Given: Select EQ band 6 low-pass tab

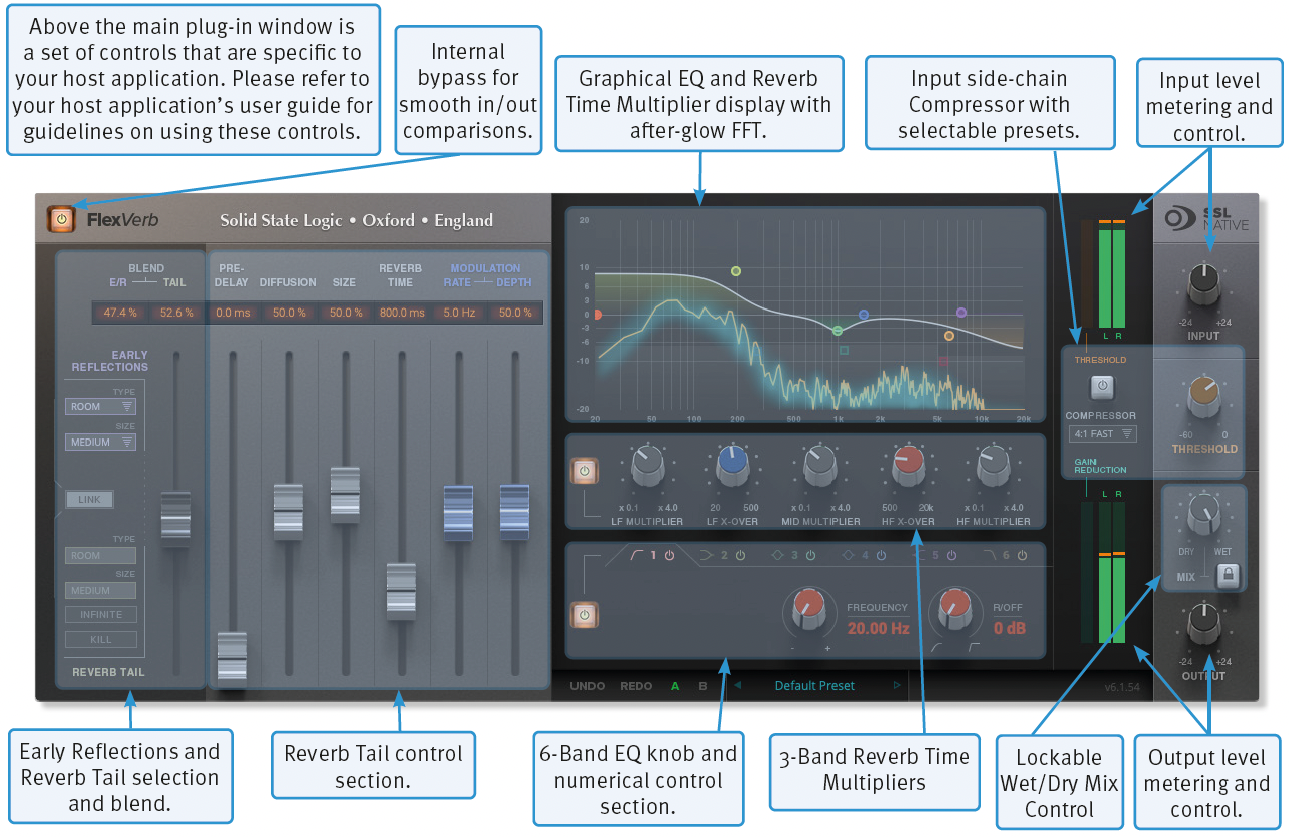Looking at the screenshot, I should tap(997, 555).
